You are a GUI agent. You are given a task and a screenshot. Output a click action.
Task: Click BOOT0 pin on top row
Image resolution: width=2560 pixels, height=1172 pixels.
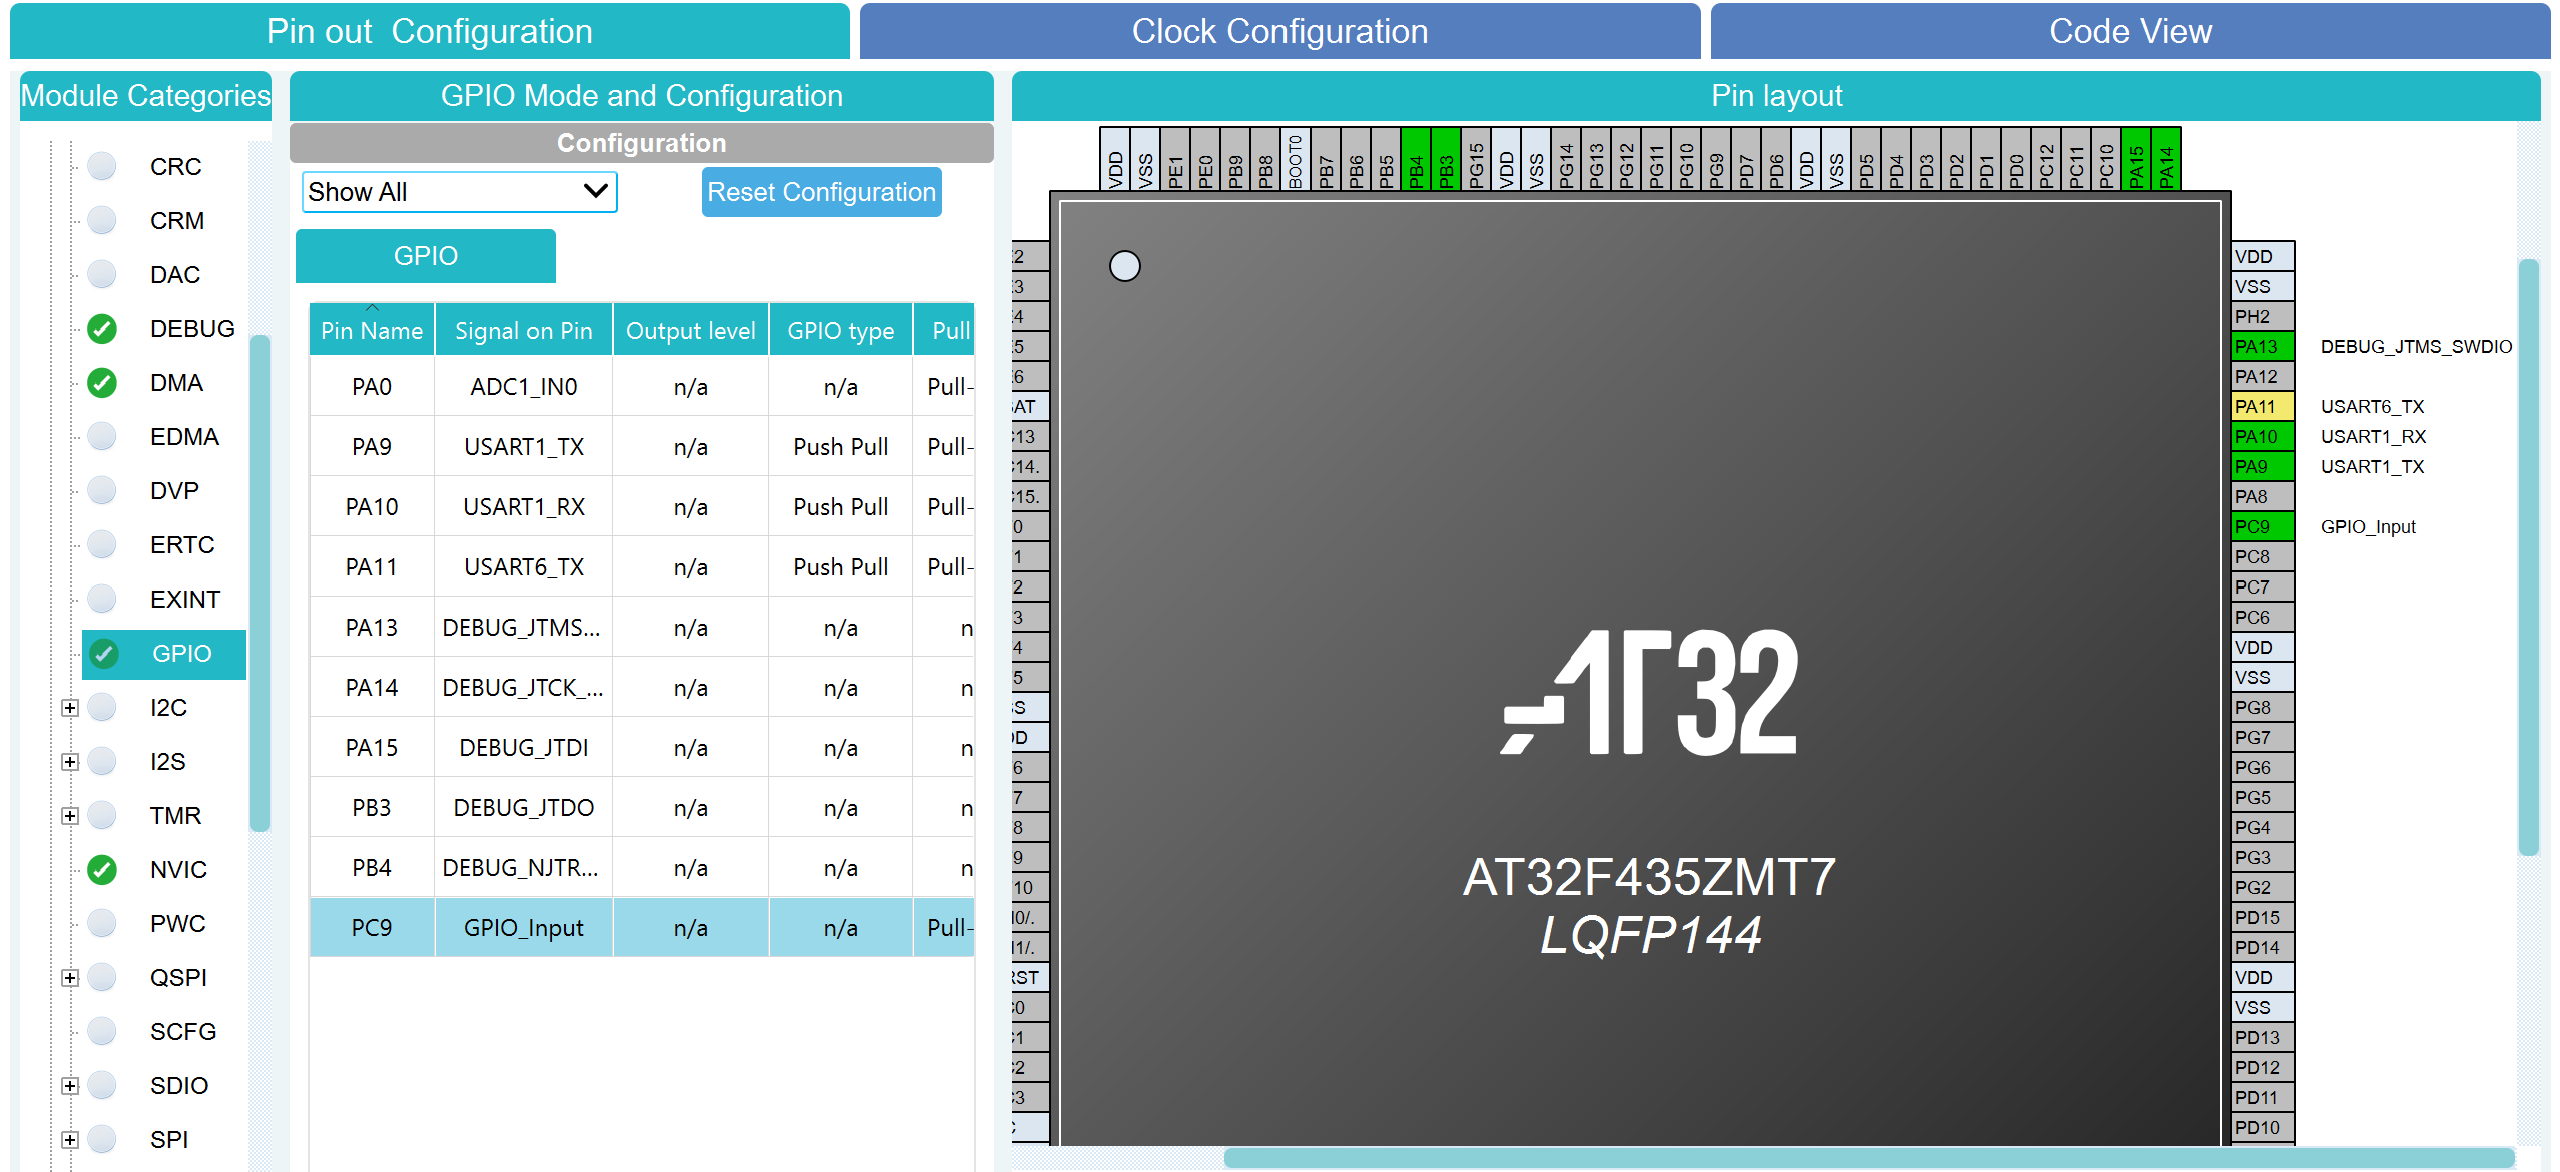[x=1296, y=159]
